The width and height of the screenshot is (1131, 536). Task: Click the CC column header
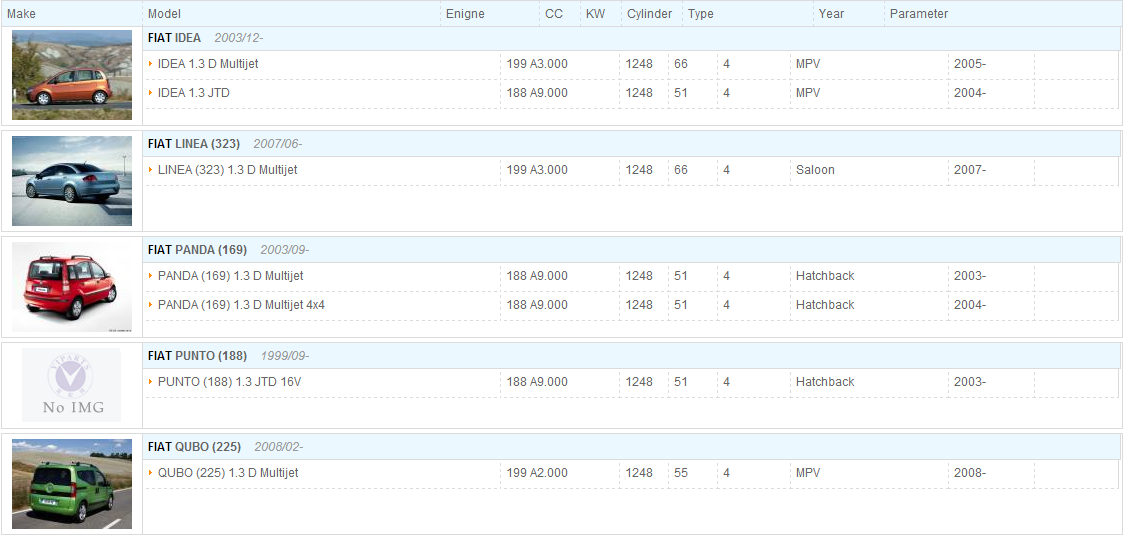pyautogui.click(x=554, y=14)
